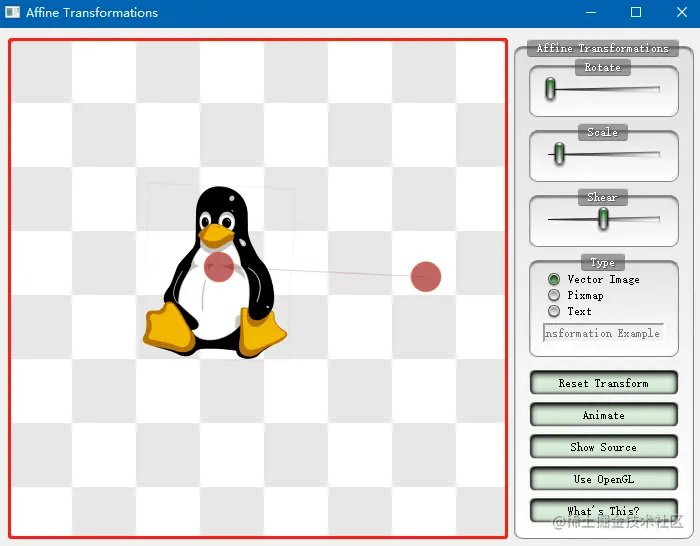Click the Shear slider handle
Screen dimensions: 700x546
[x=603, y=219]
